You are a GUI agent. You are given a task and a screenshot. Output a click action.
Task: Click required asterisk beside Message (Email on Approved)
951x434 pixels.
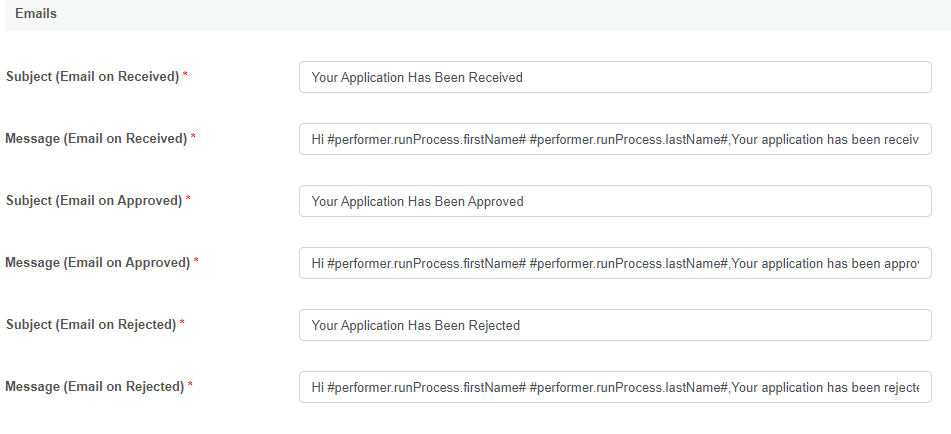coord(196,262)
